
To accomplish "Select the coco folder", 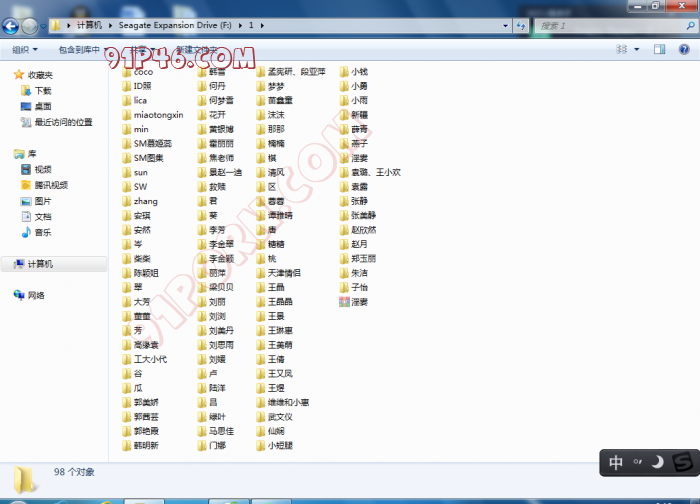I will (x=142, y=72).
